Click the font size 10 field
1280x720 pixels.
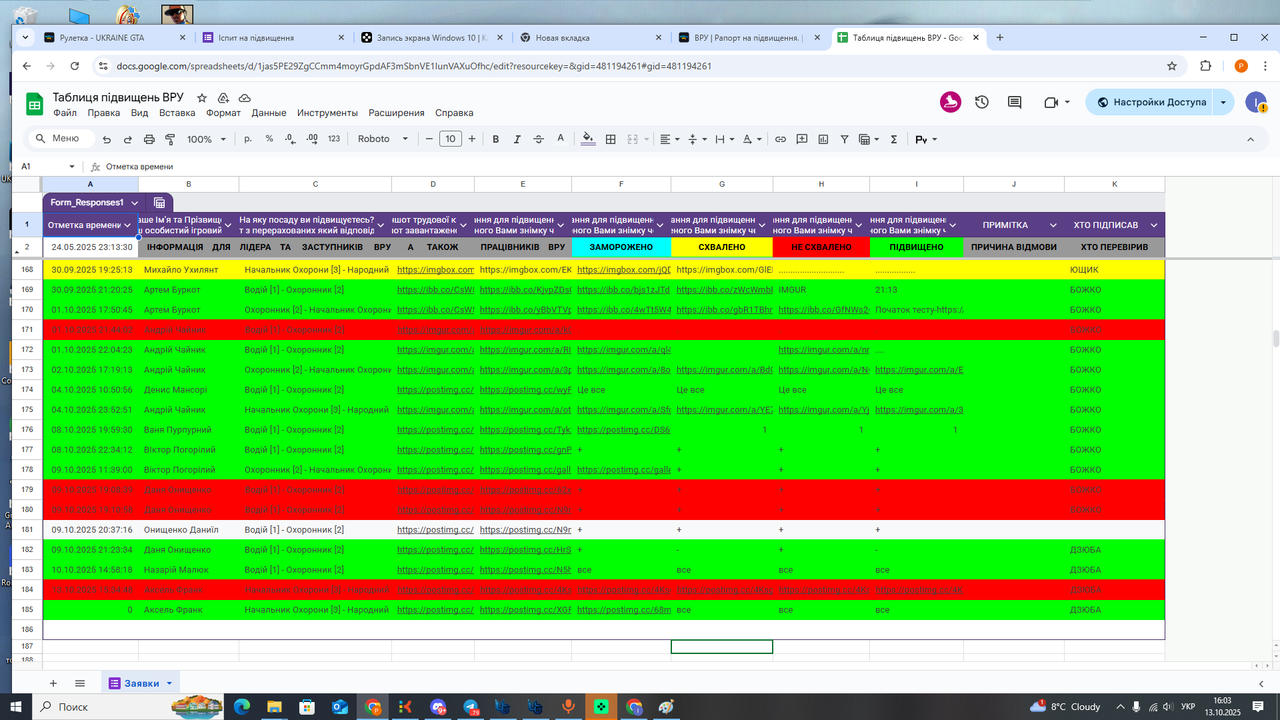click(450, 139)
